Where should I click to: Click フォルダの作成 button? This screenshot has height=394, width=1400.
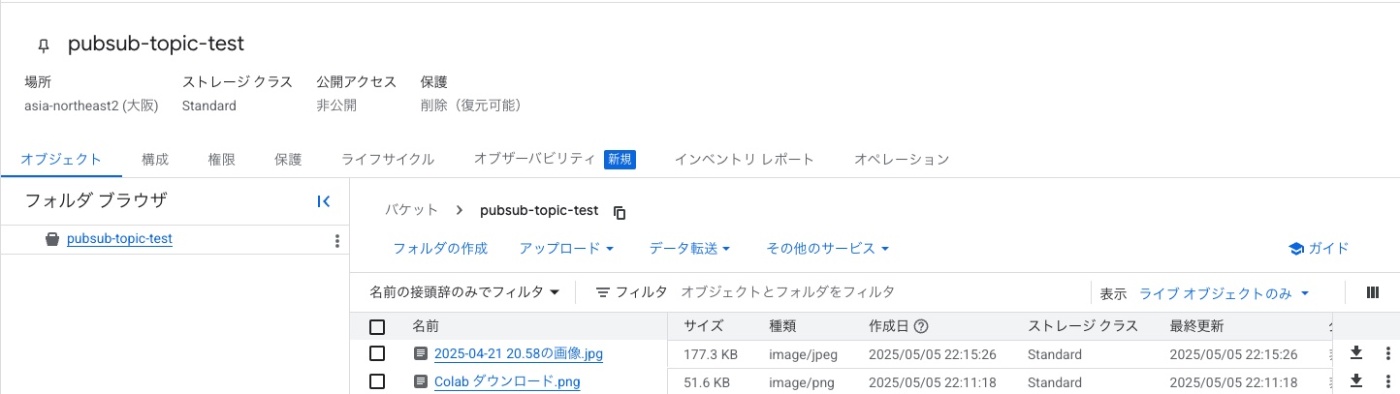coord(440,248)
